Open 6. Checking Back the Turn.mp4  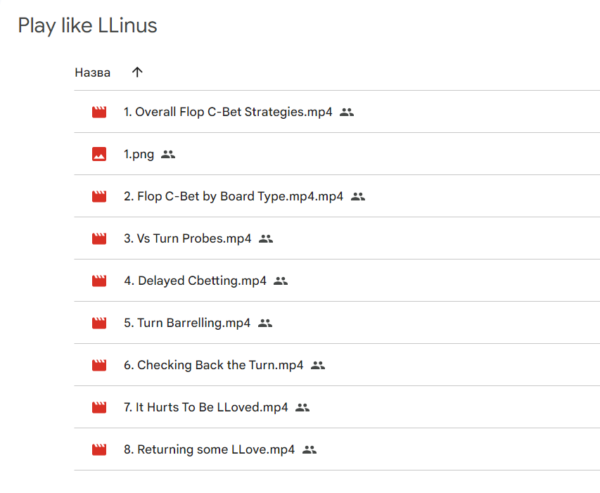pyautogui.click(x=213, y=365)
